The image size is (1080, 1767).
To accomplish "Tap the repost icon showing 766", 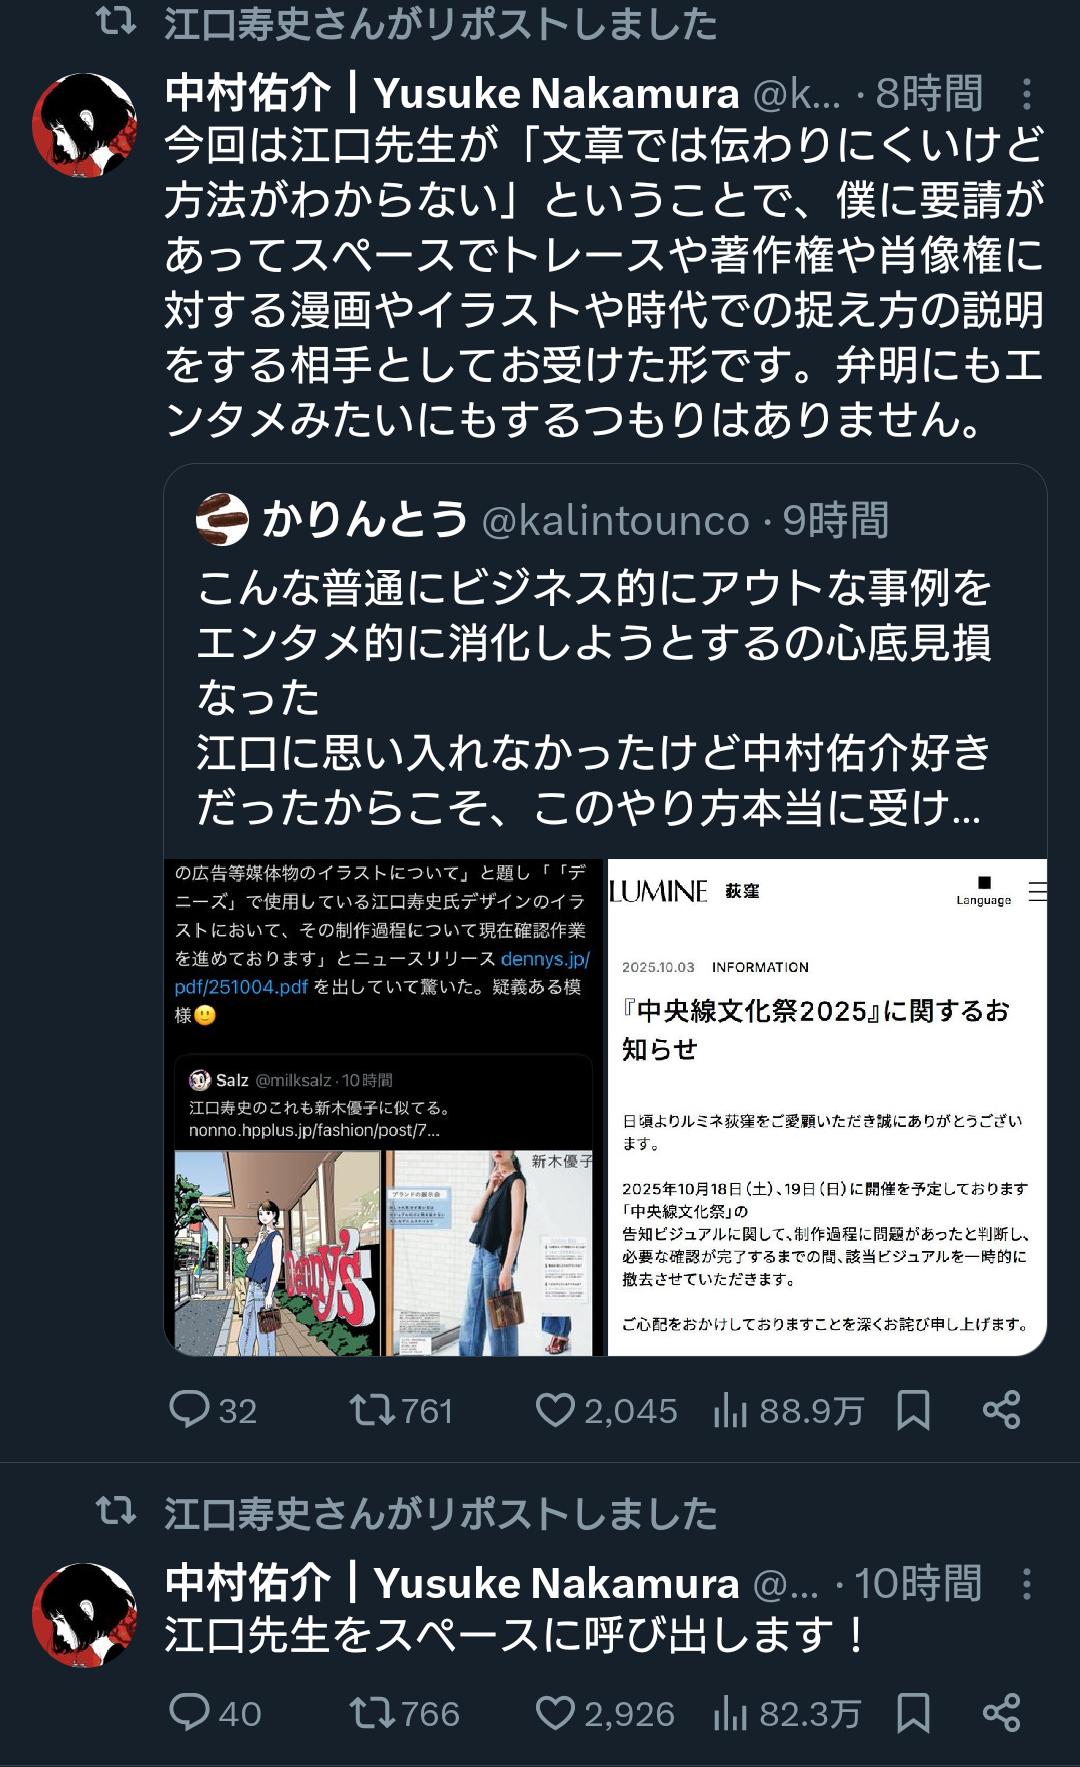I will 370,1714.
